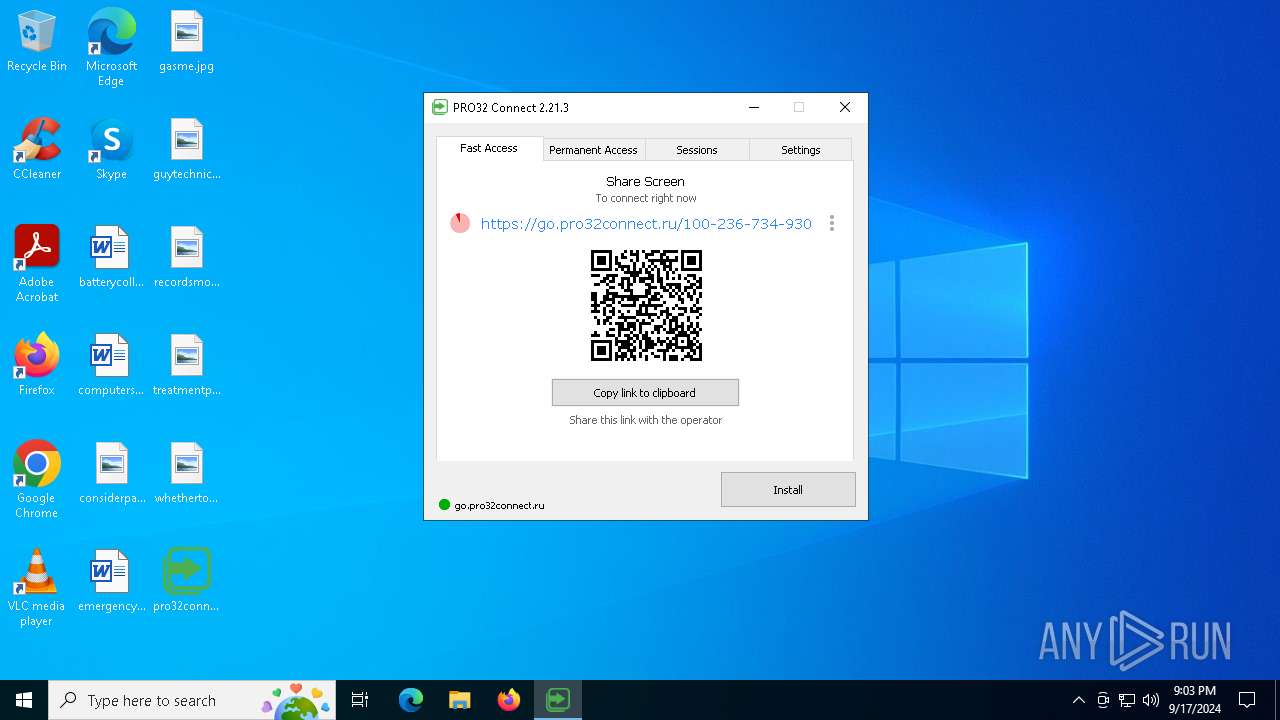Screen dimensions: 1280x720
Task: Click the Copy link to clipboard button
Action: 645,393
